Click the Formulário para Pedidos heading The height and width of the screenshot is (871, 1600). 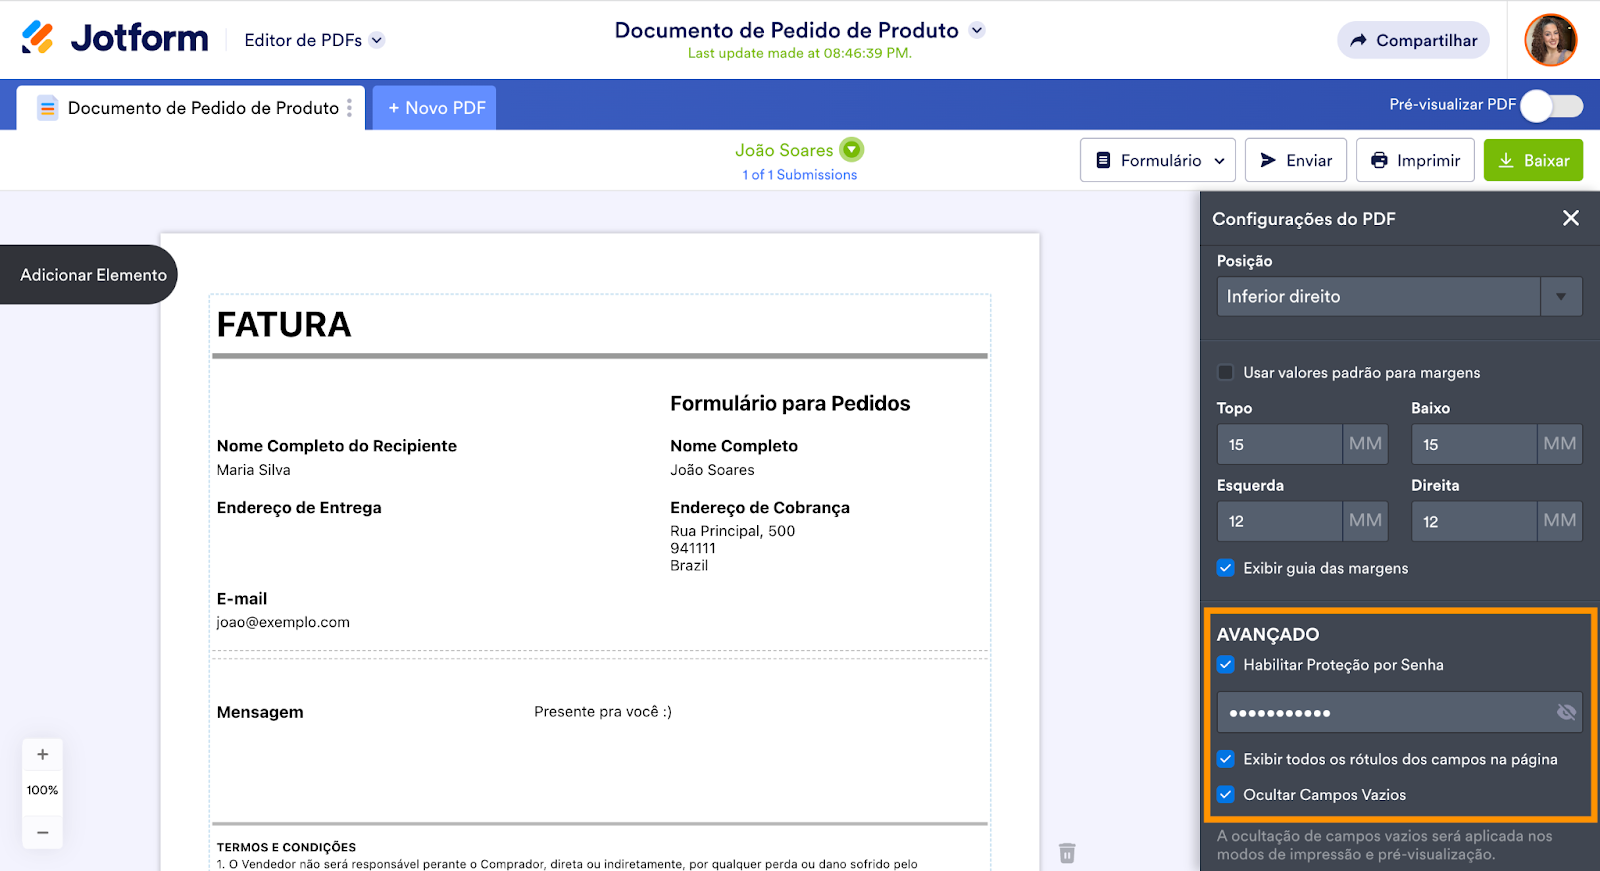[x=790, y=403]
